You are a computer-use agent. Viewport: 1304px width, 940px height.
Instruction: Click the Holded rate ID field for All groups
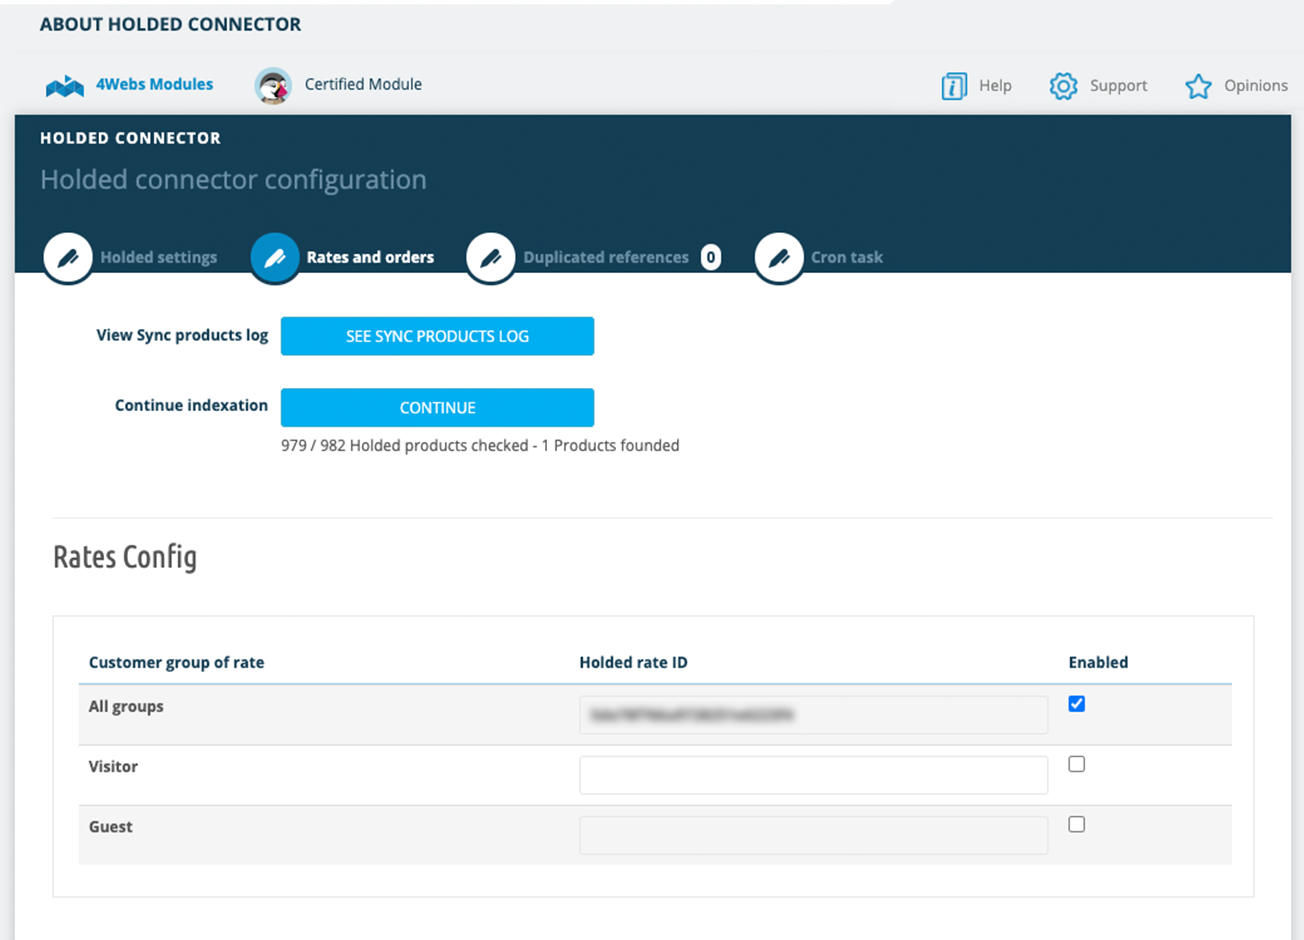(x=813, y=715)
